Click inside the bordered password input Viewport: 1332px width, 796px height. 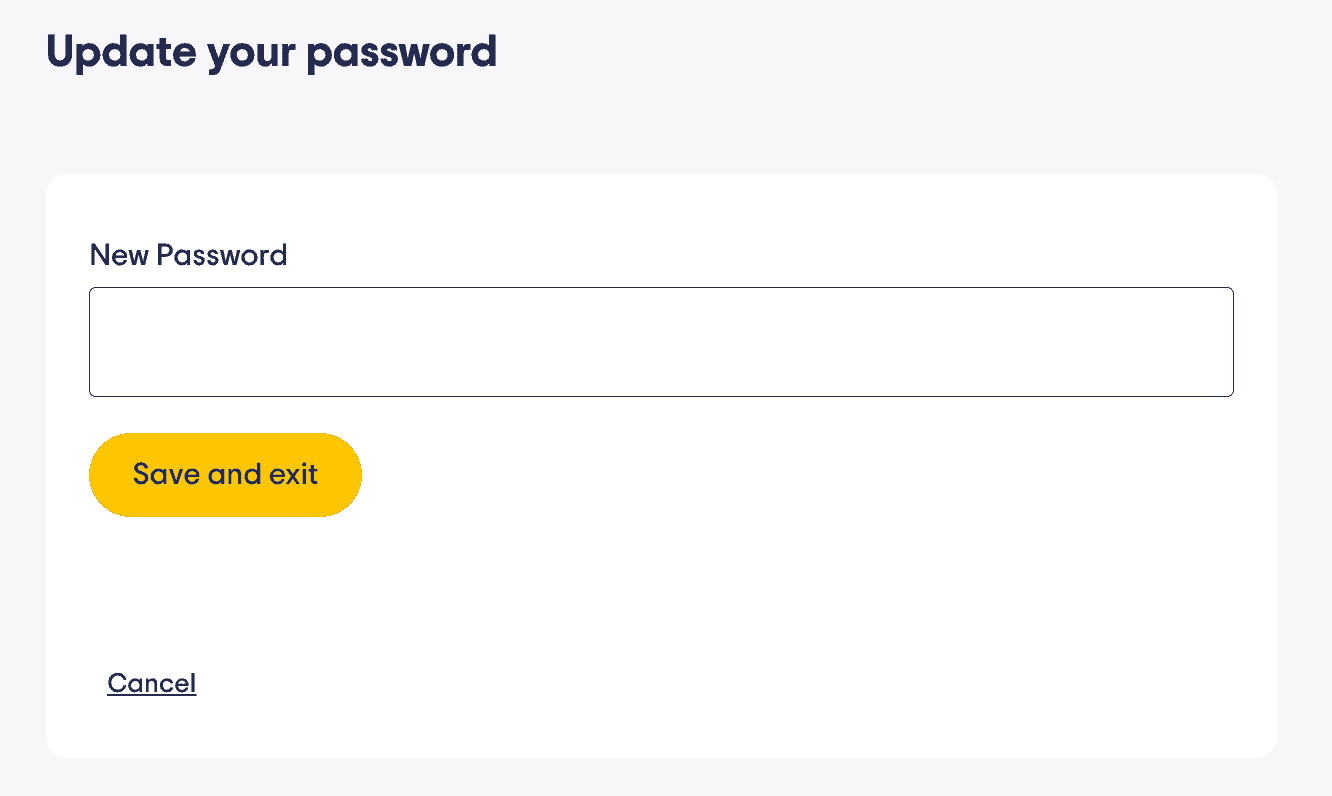tap(661, 342)
